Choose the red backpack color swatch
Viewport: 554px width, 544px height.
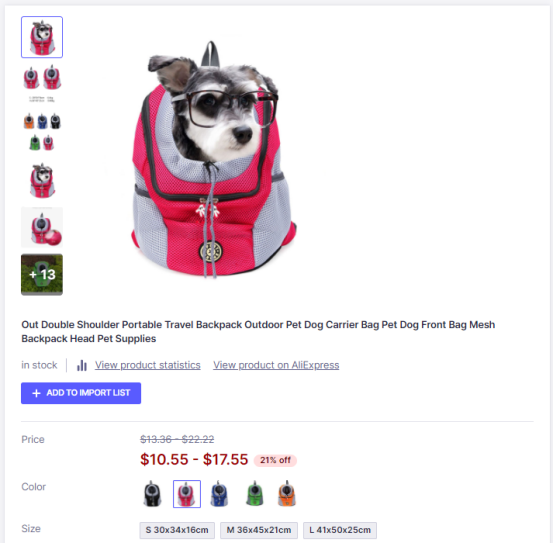pyautogui.click(x=187, y=493)
